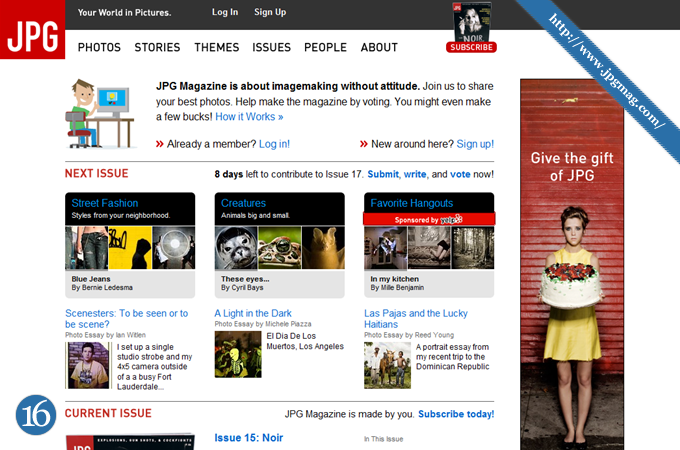This screenshot has height=450, width=680.
Task: Click the These eyes... photo title
Action: point(245,279)
